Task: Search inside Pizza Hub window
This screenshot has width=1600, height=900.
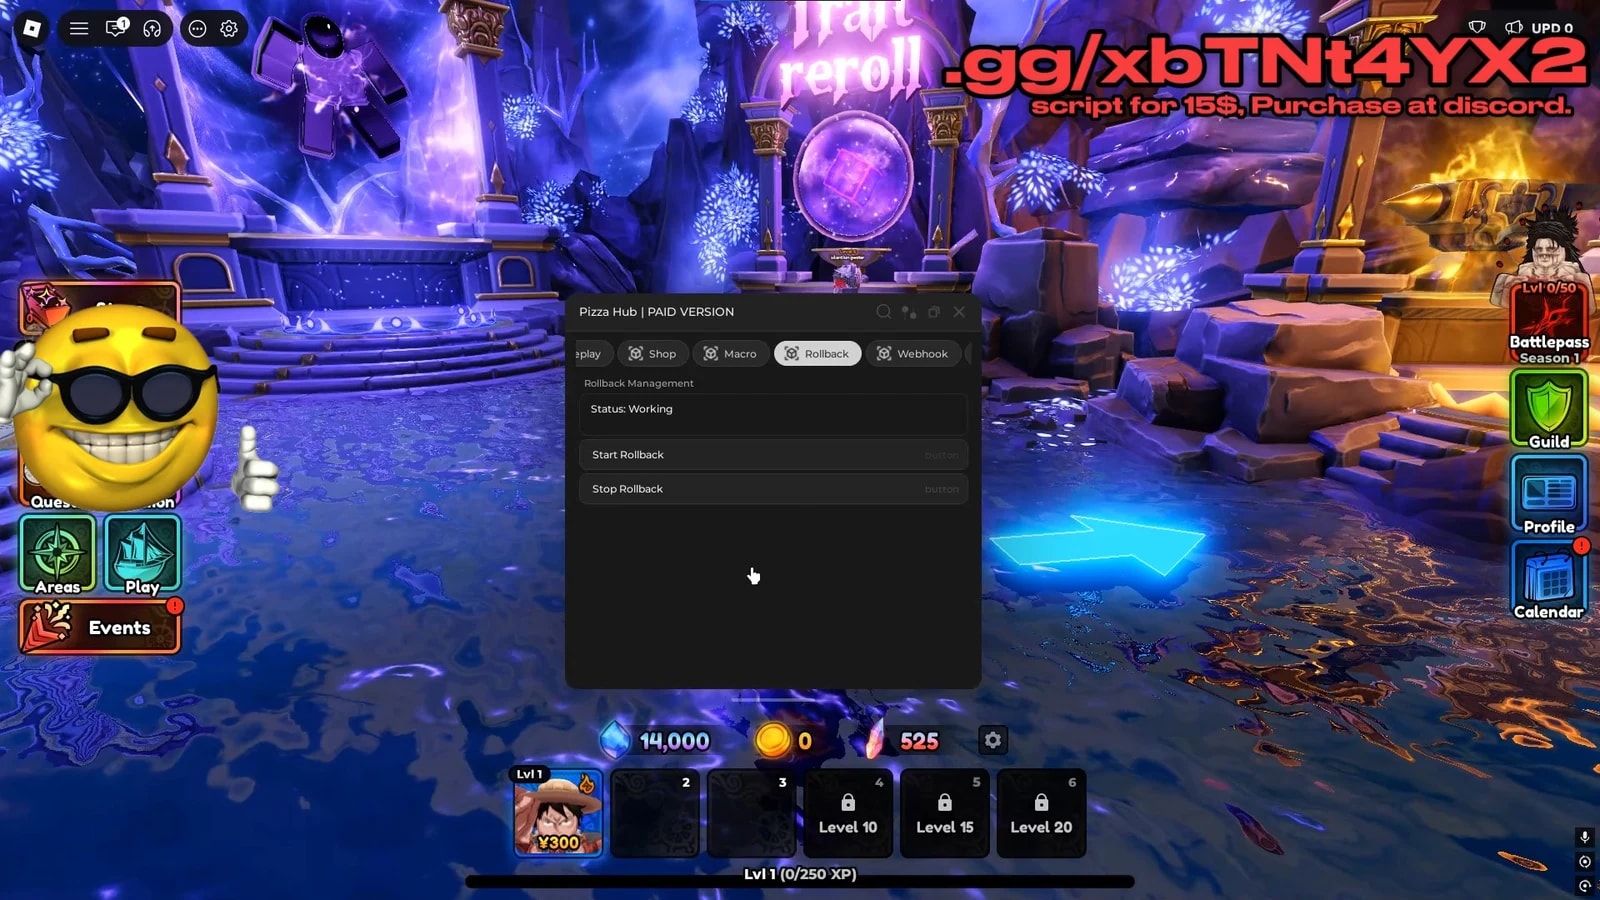Action: [x=884, y=312]
